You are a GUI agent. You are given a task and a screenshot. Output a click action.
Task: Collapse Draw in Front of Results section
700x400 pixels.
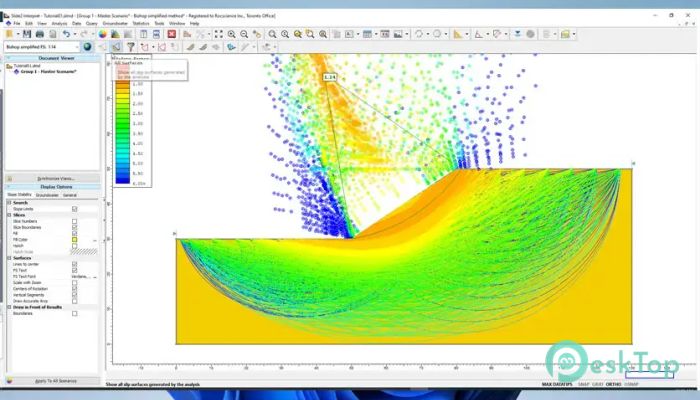tap(9, 307)
